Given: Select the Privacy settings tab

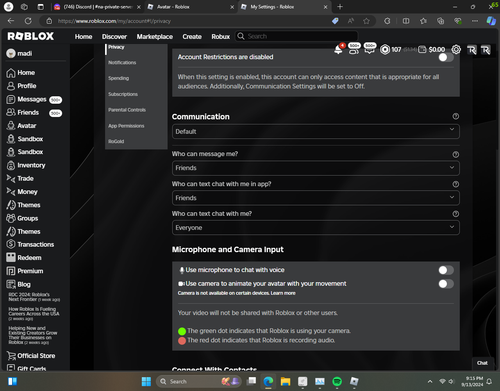Looking at the screenshot, I should [116, 47].
